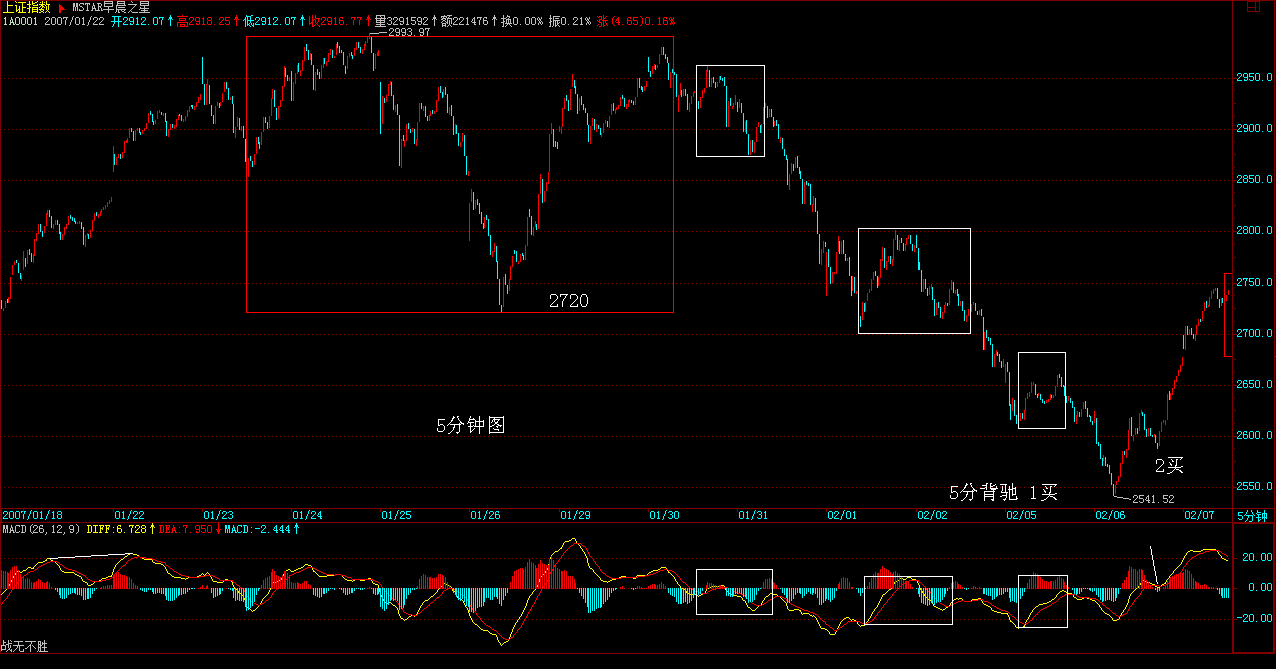Click the 2541.52 low price marker

[1152, 499]
